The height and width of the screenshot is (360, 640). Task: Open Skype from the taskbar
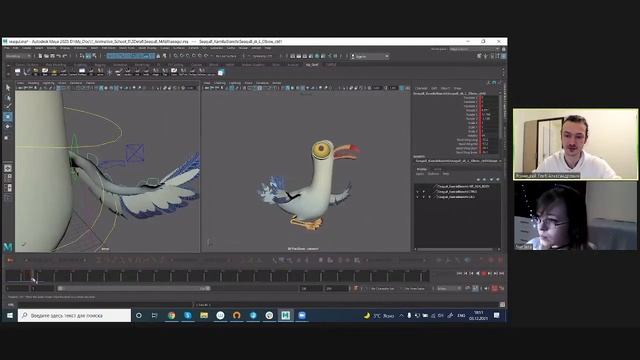[x=188, y=316]
